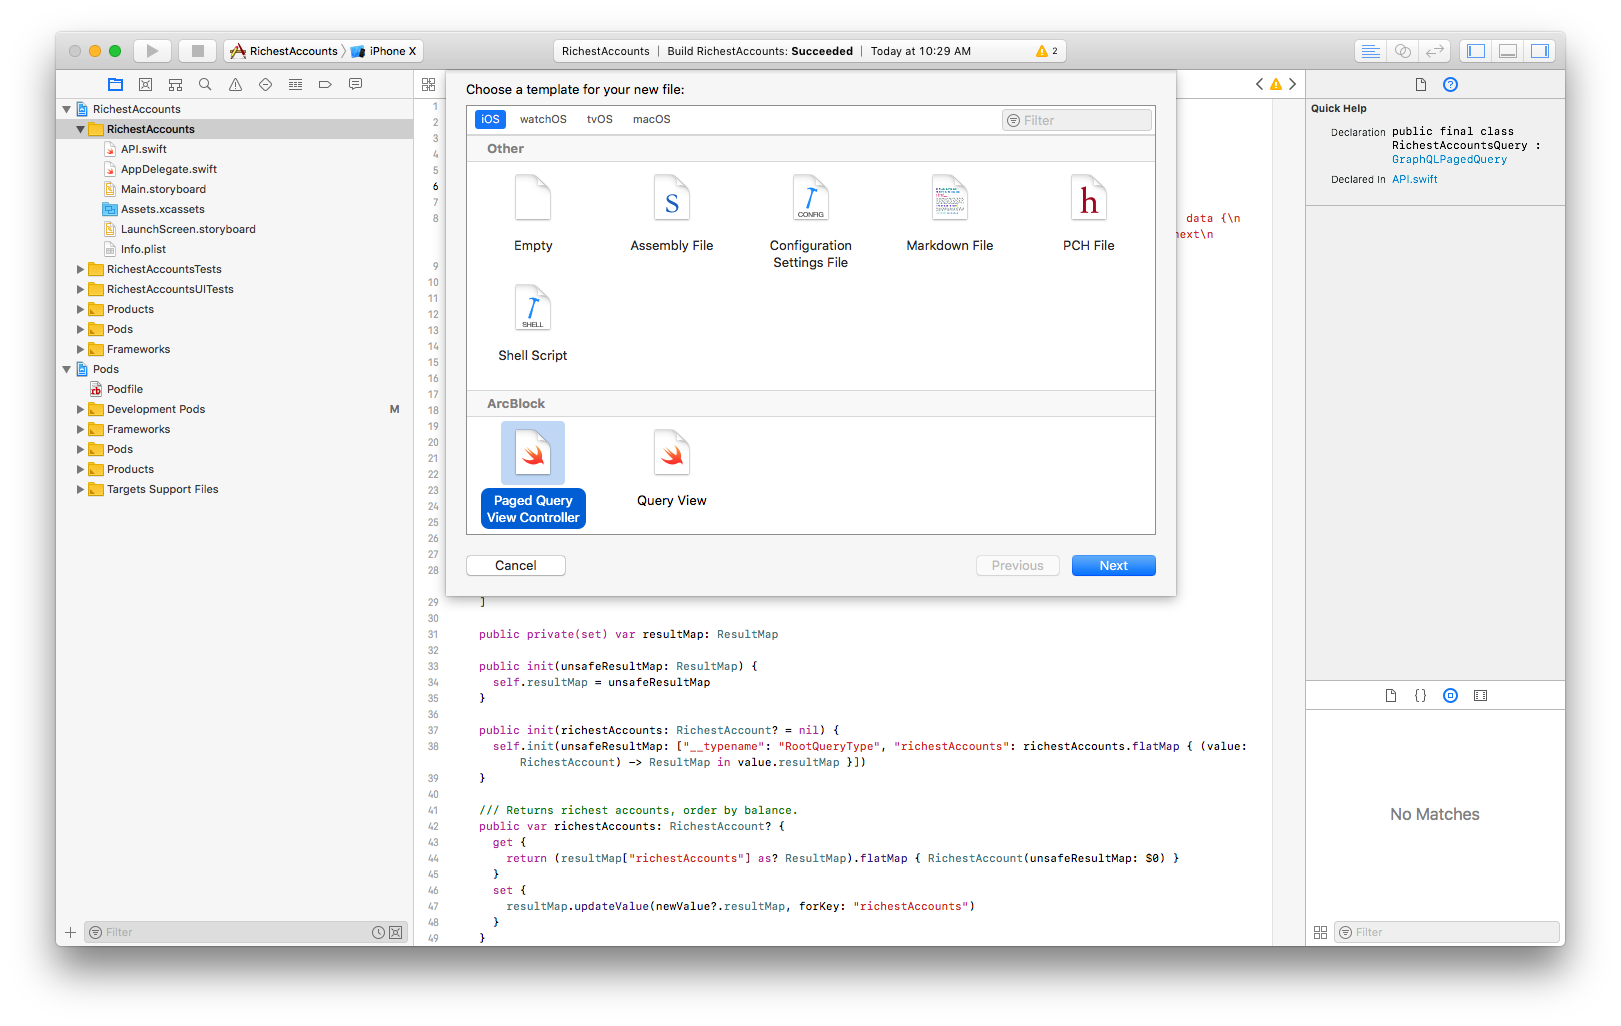Viewport: 1621px width, 1026px height.
Task: Select the watchOS platform tab
Action: pyautogui.click(x=543, y=120)
